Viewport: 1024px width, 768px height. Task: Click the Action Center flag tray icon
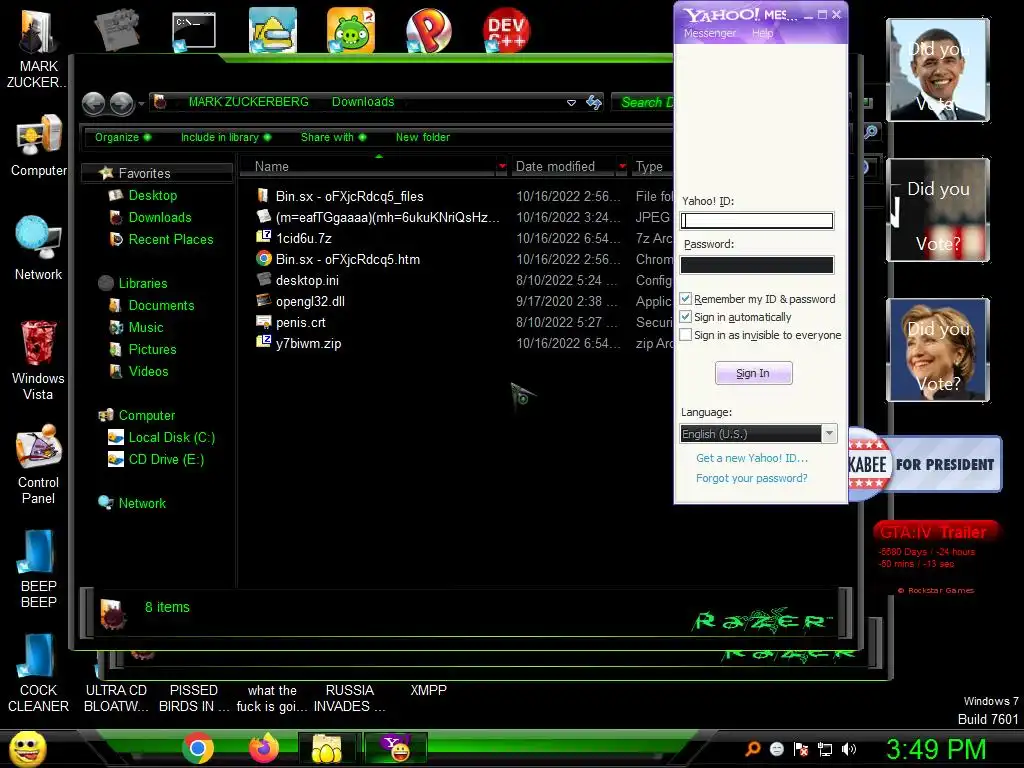pos(801,749)
